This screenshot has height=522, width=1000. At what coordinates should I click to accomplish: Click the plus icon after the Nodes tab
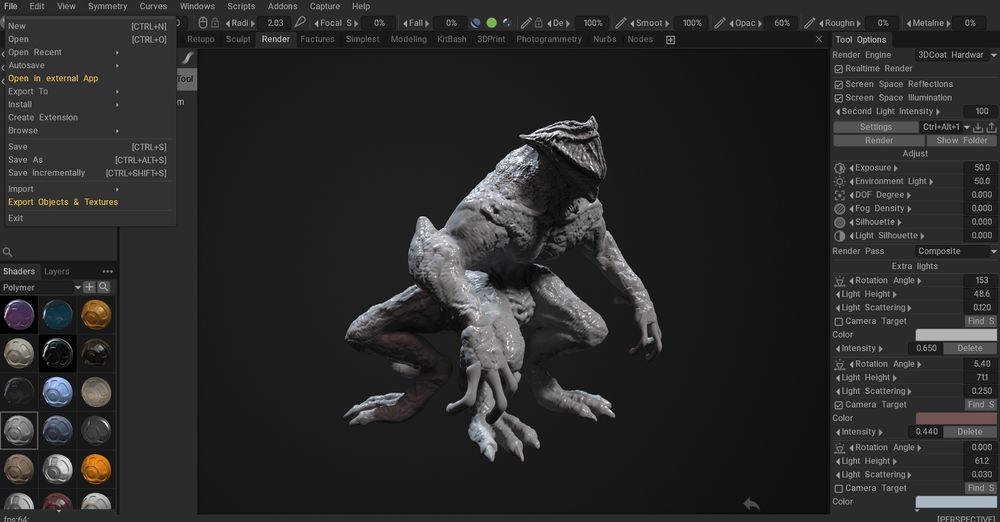tap(670, 40)
